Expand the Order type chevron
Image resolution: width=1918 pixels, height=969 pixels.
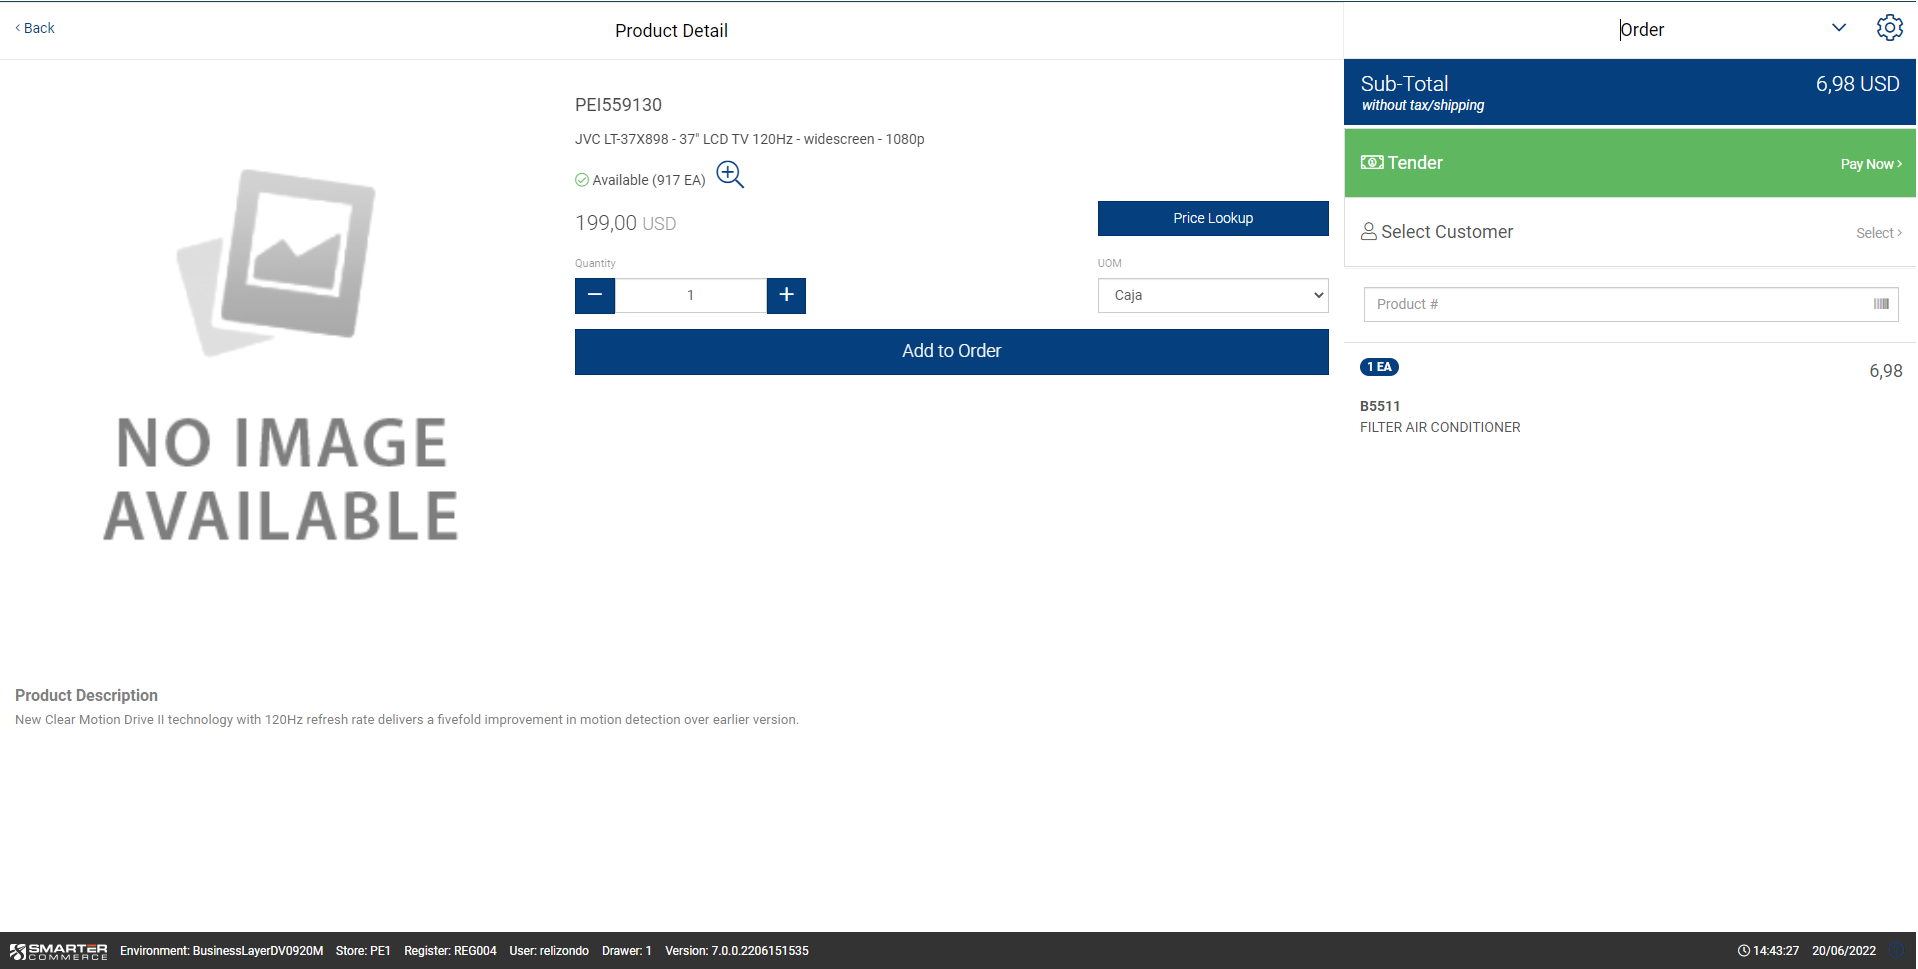(x=1838, y=28)
